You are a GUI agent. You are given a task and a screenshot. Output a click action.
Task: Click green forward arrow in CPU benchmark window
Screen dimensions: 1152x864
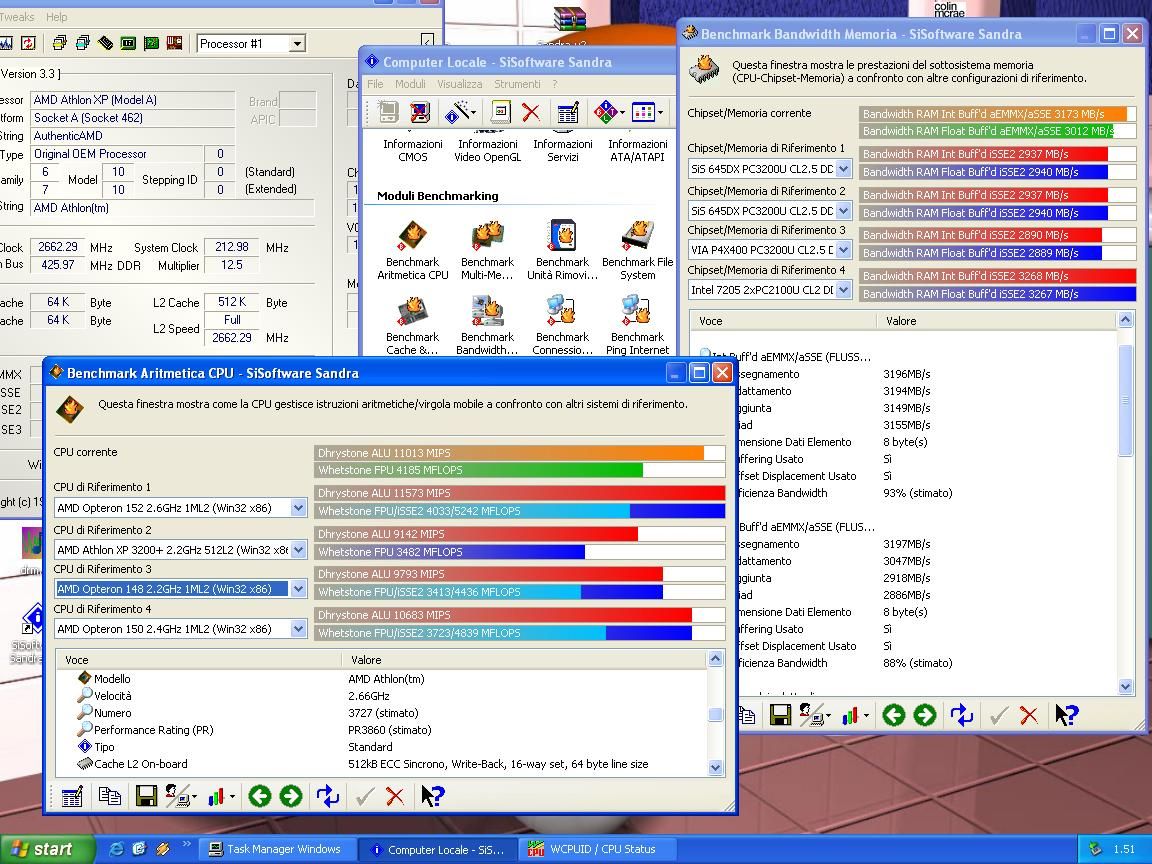(291, 796)
